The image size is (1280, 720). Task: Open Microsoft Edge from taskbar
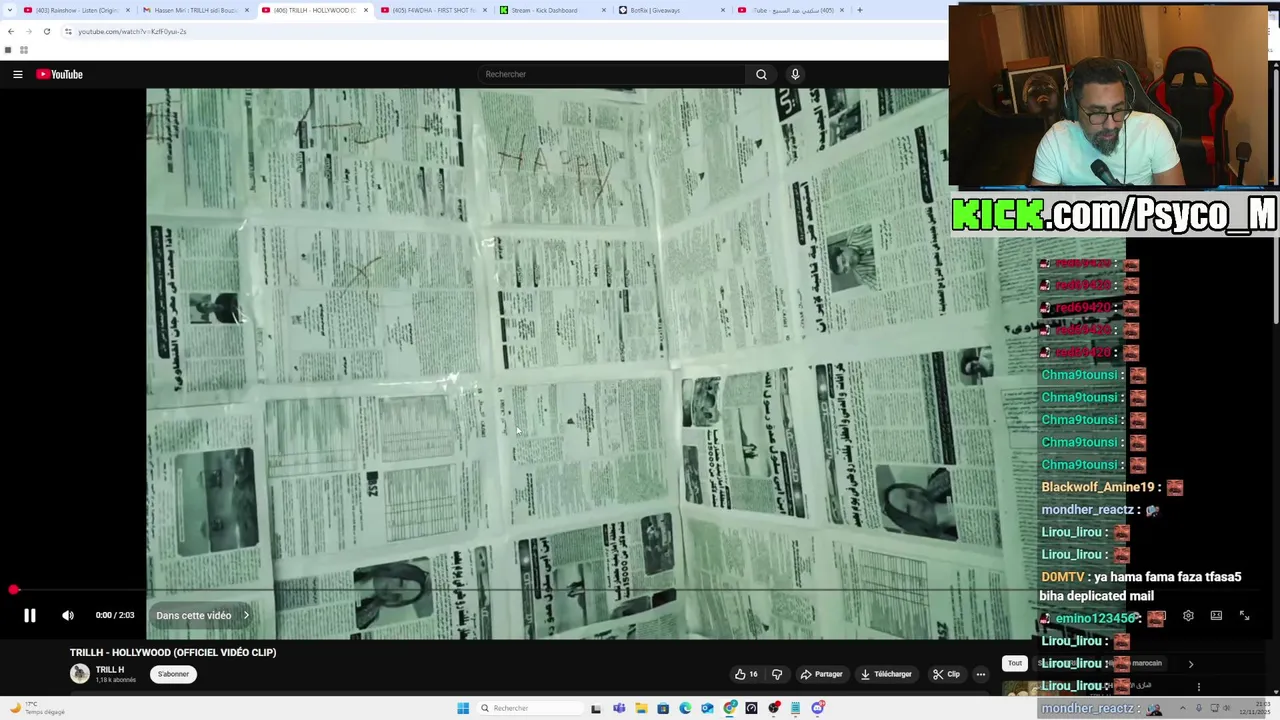coord(685,708)
